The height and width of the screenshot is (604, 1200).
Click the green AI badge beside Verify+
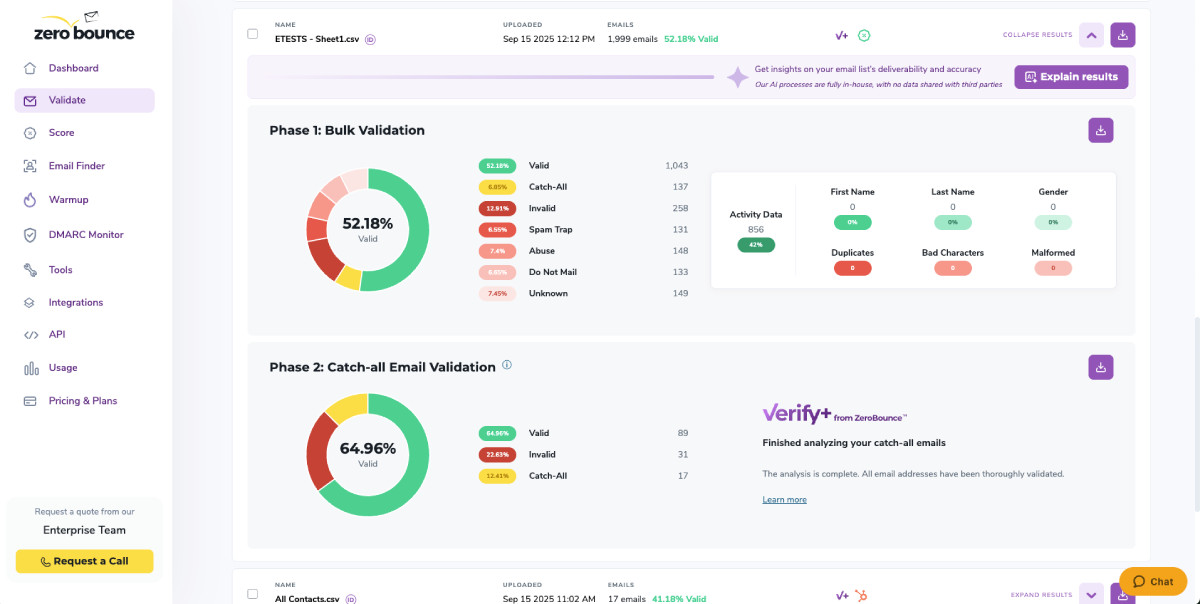pos(862,34)
